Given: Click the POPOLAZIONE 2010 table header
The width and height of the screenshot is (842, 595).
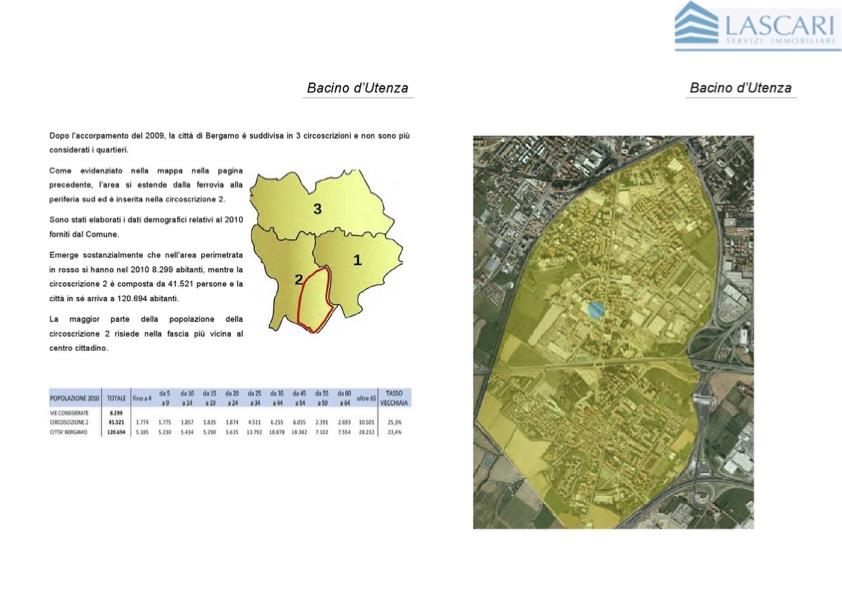Looking at the screenshot, I should click(75, 398).
